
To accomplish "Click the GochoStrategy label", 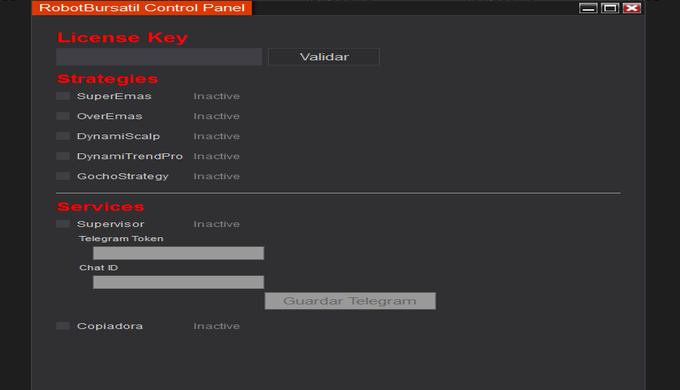I will click(x=123, y=176).
